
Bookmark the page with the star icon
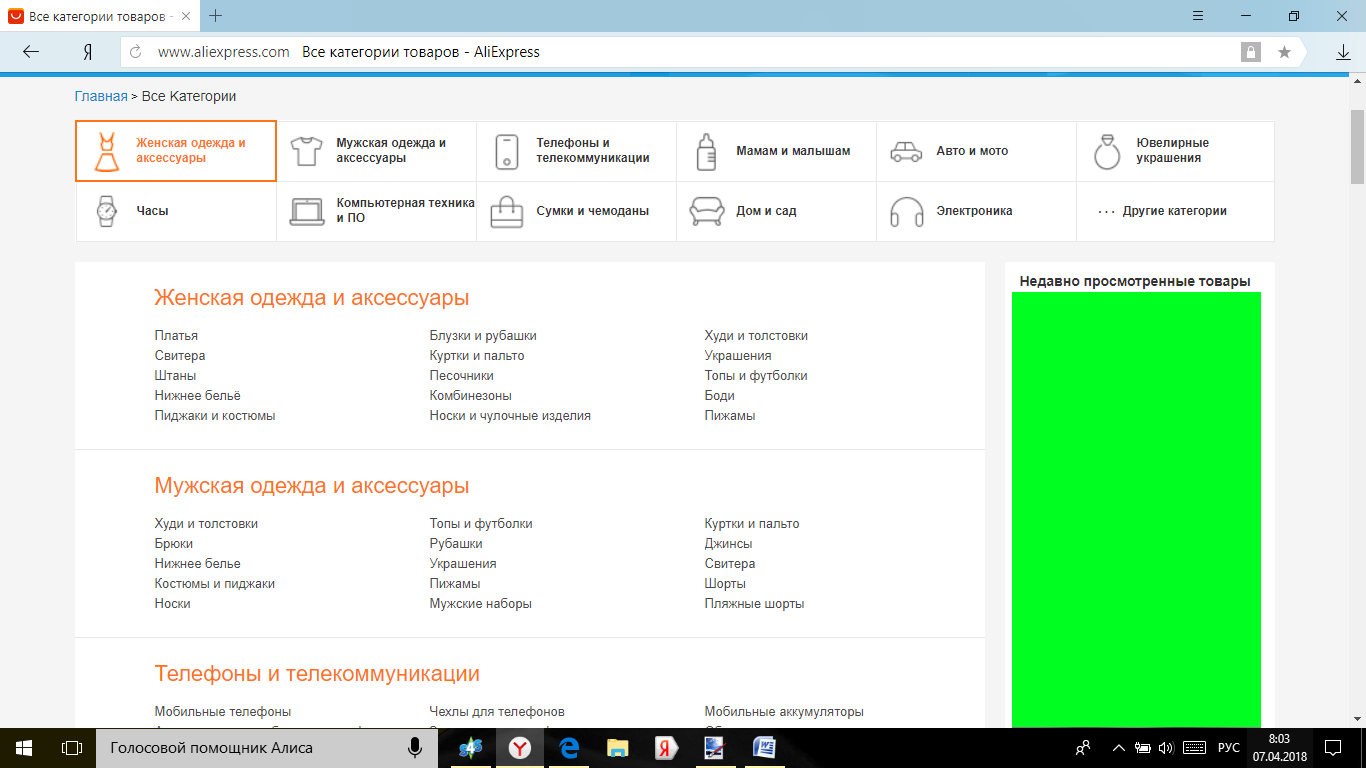tap(1284, 52)
